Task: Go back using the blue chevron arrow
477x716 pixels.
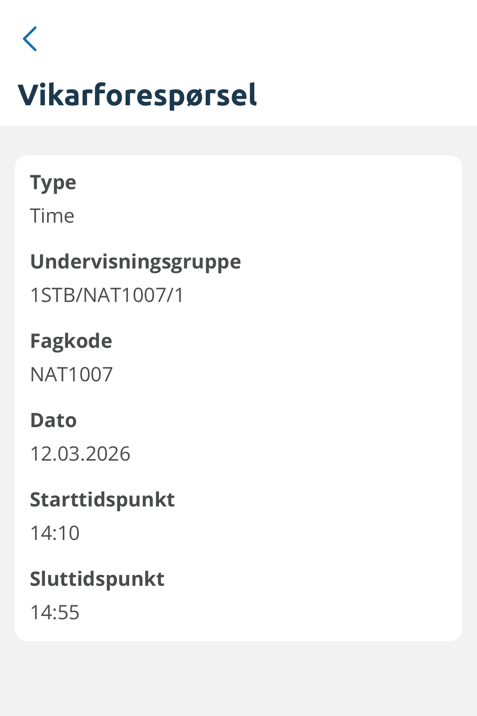Action: (x=30, y=39)
